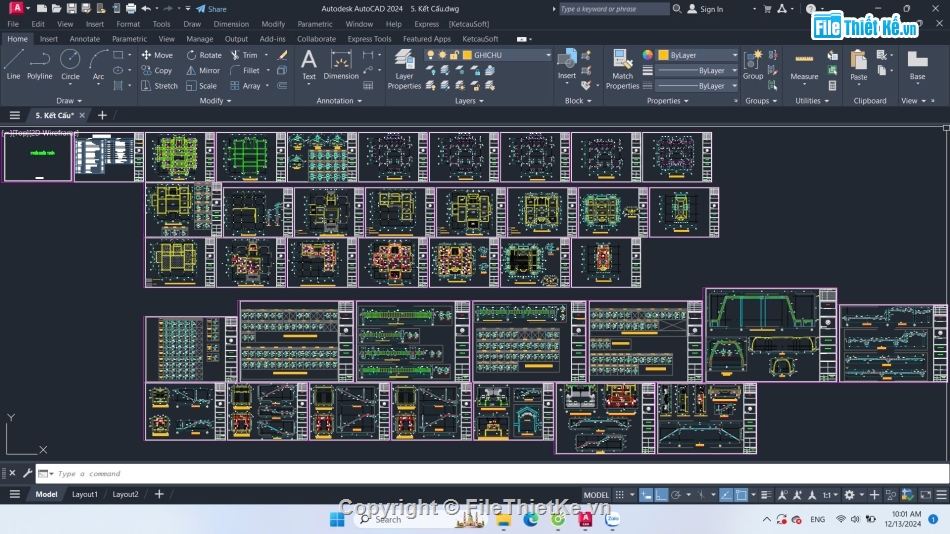The height and width of the screenshot is (534, 950).
Task: Click Sign In
Action: pyautogui.click(x=706, y=9)
